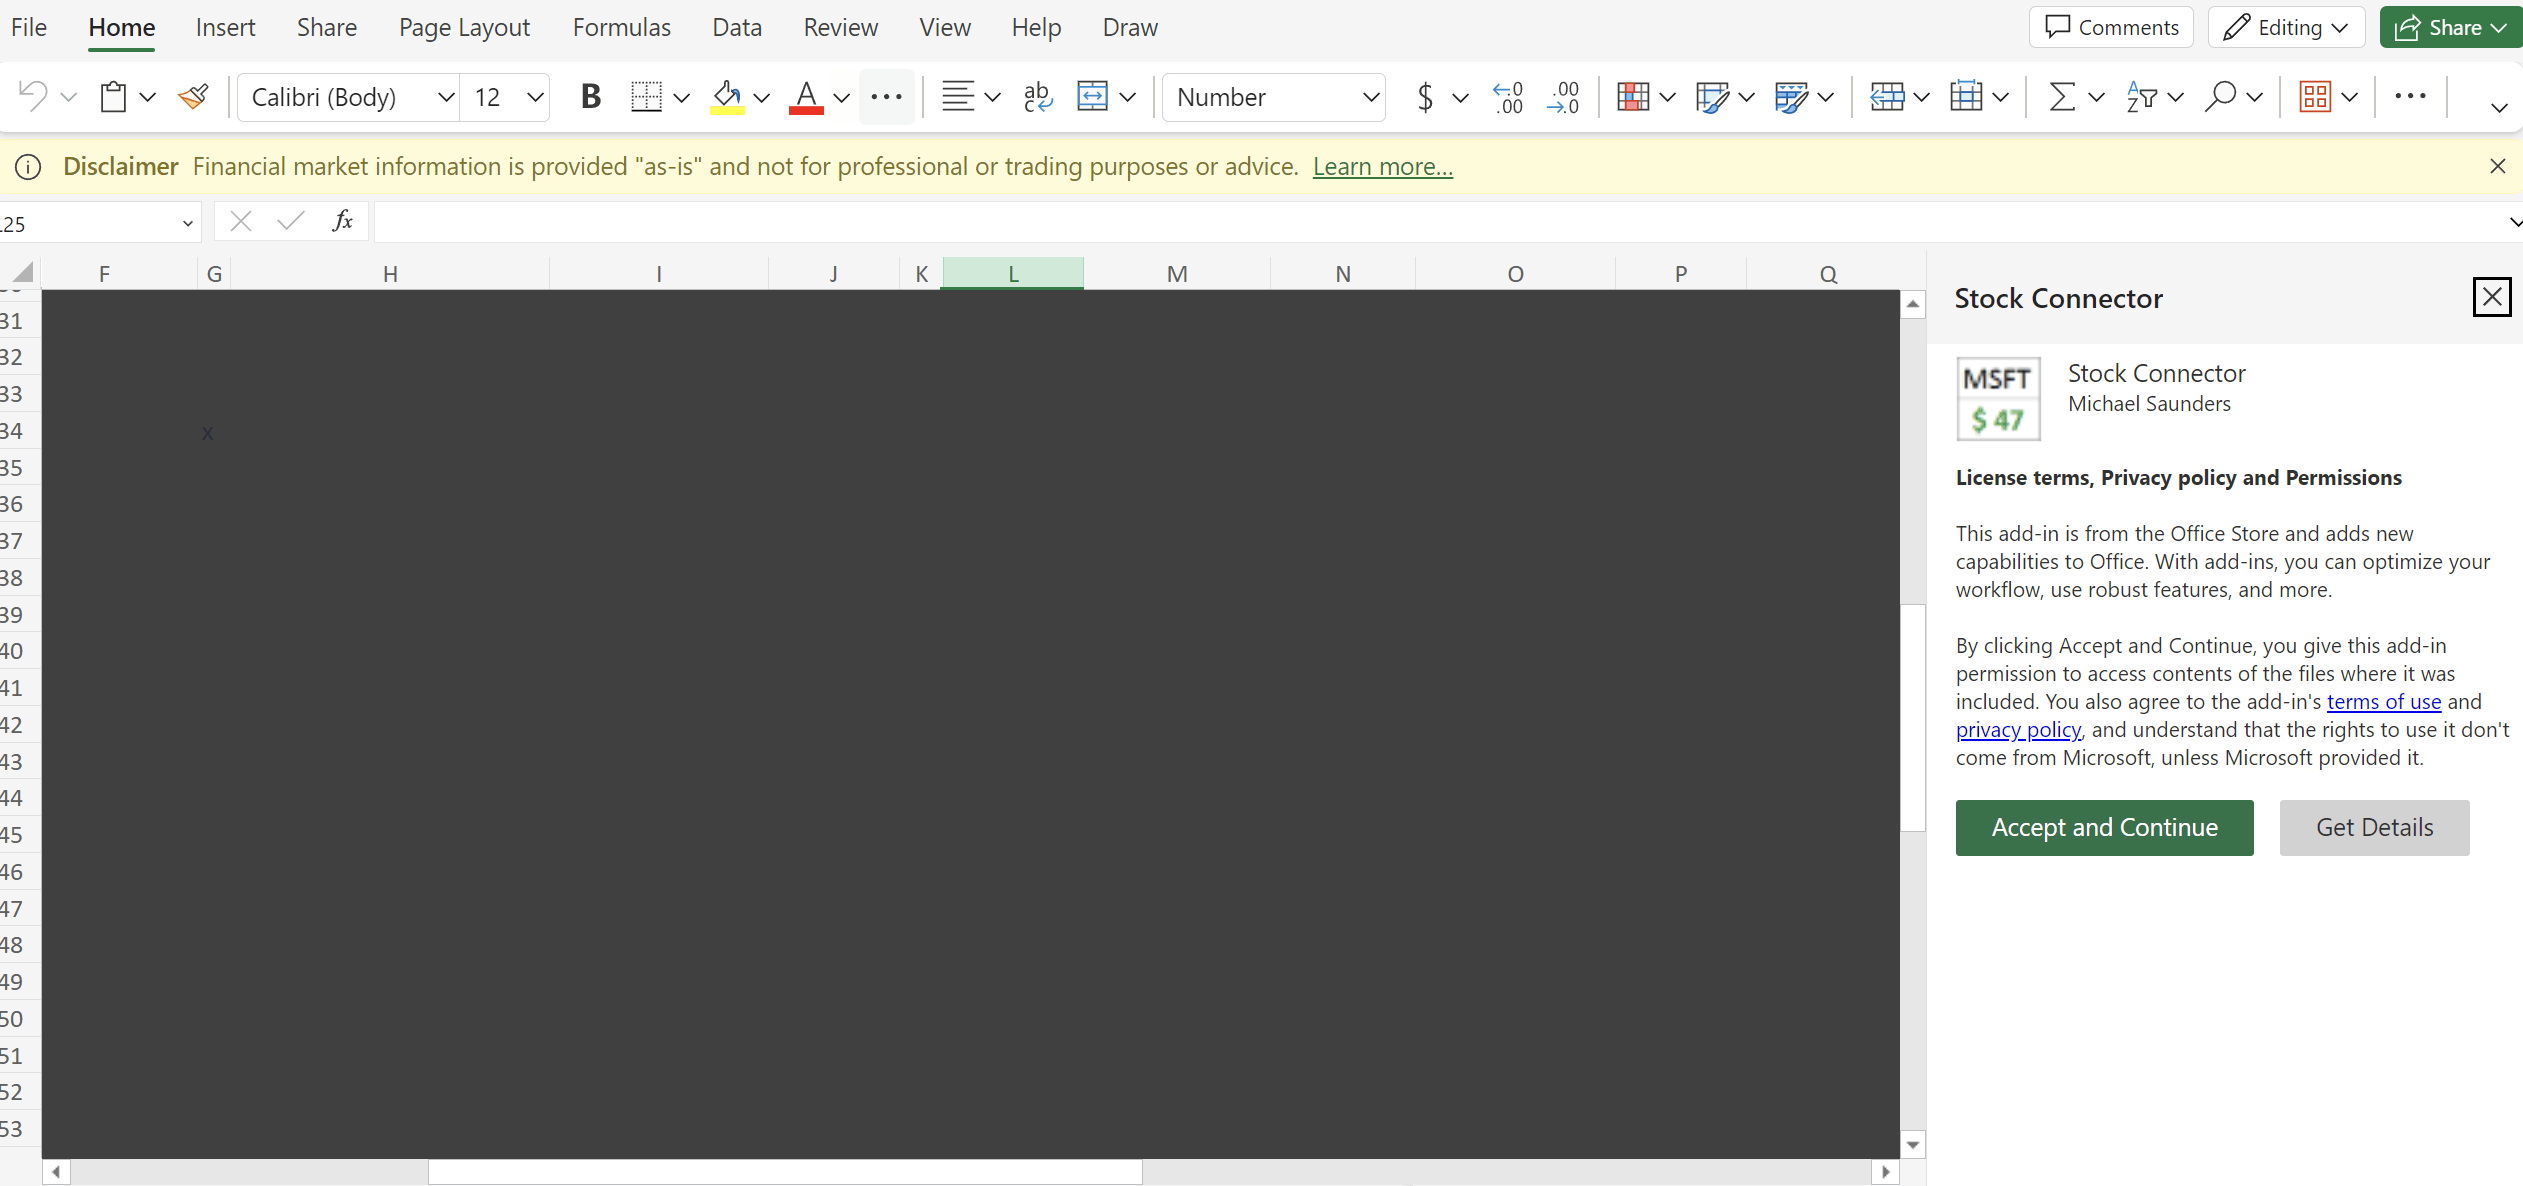This screenshot has width=2523, height=1186.
Task: Click the Undo arrow icon
Action: click(32, 97)
